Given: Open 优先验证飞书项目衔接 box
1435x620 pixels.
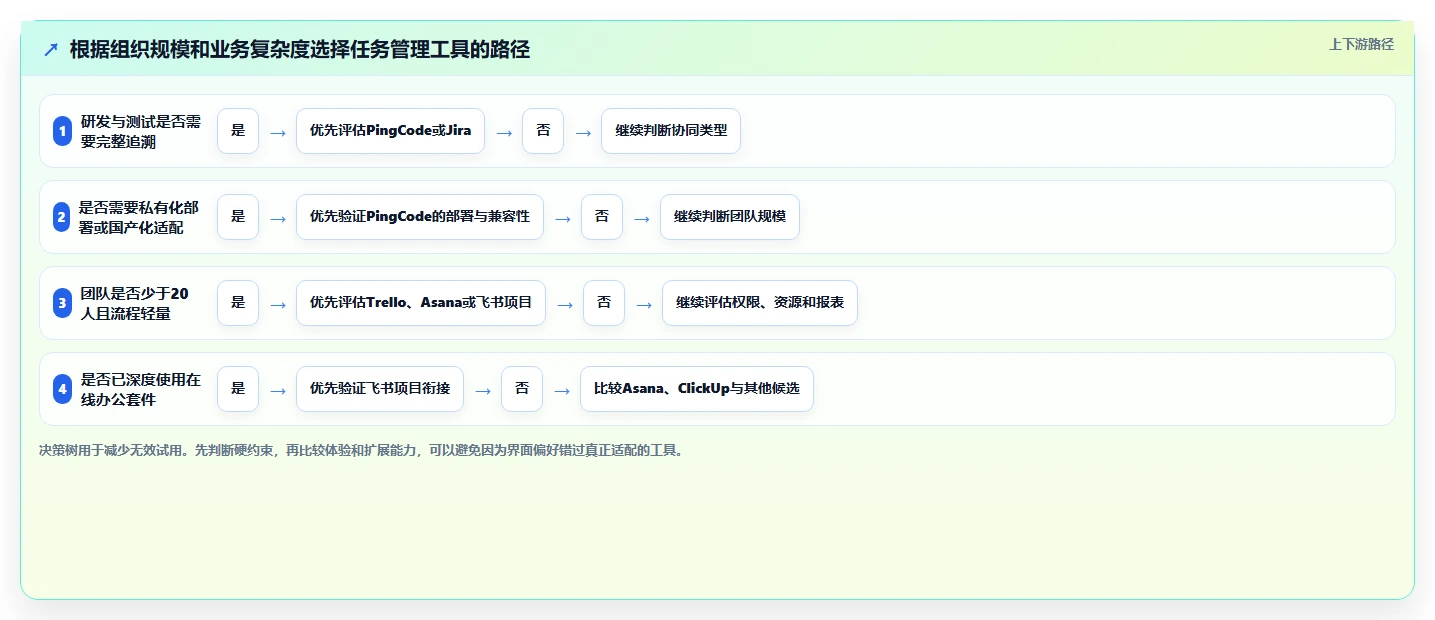Looking at the screenshot, I should [380, 389].
